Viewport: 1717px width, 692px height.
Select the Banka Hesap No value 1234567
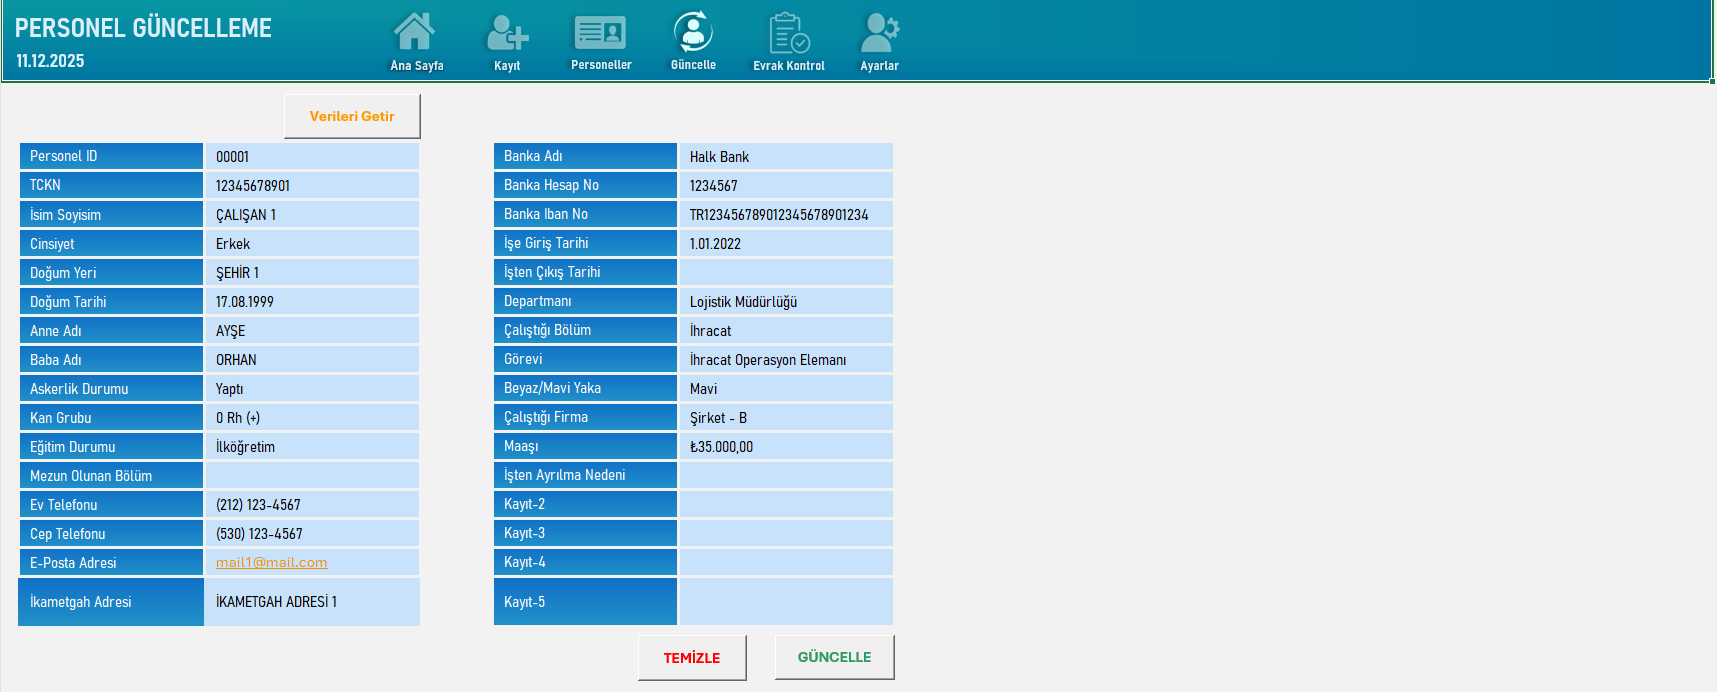(786, 185)
